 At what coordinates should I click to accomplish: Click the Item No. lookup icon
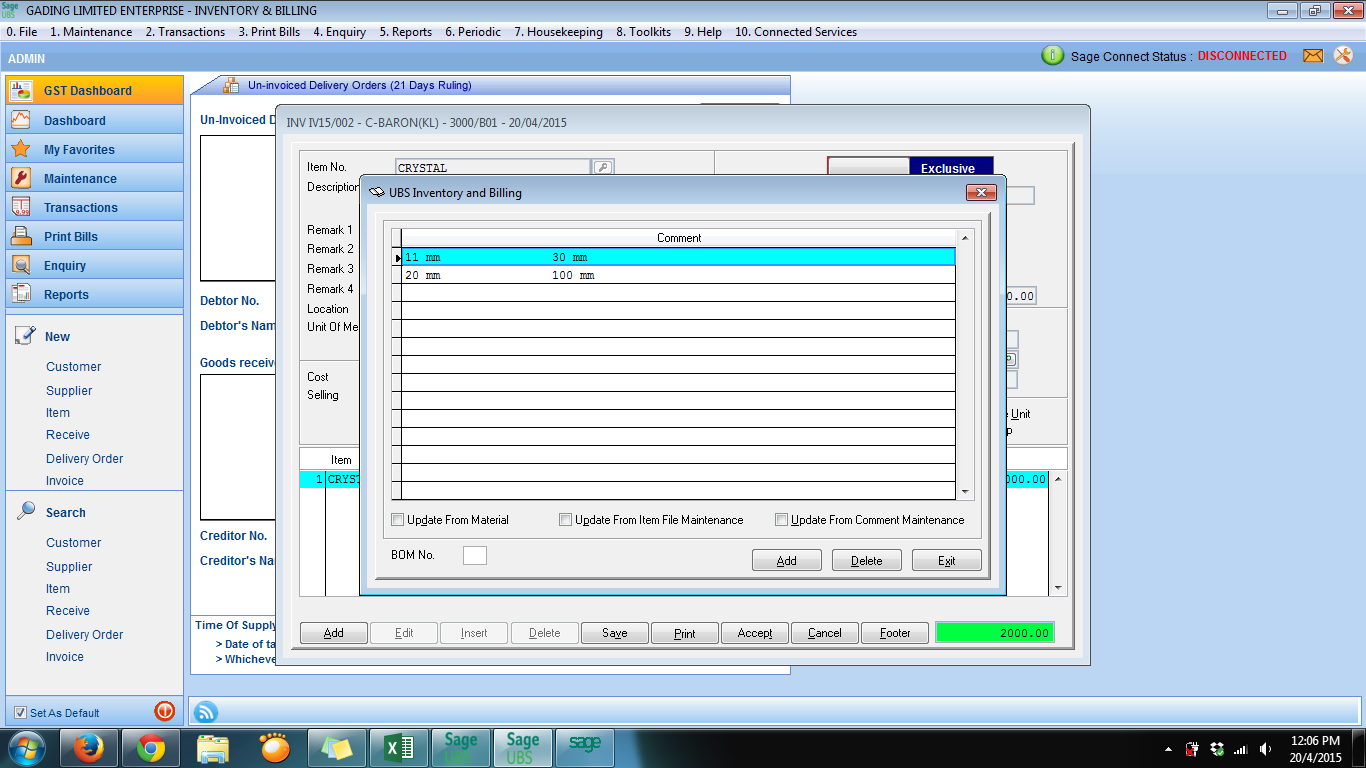603,168
